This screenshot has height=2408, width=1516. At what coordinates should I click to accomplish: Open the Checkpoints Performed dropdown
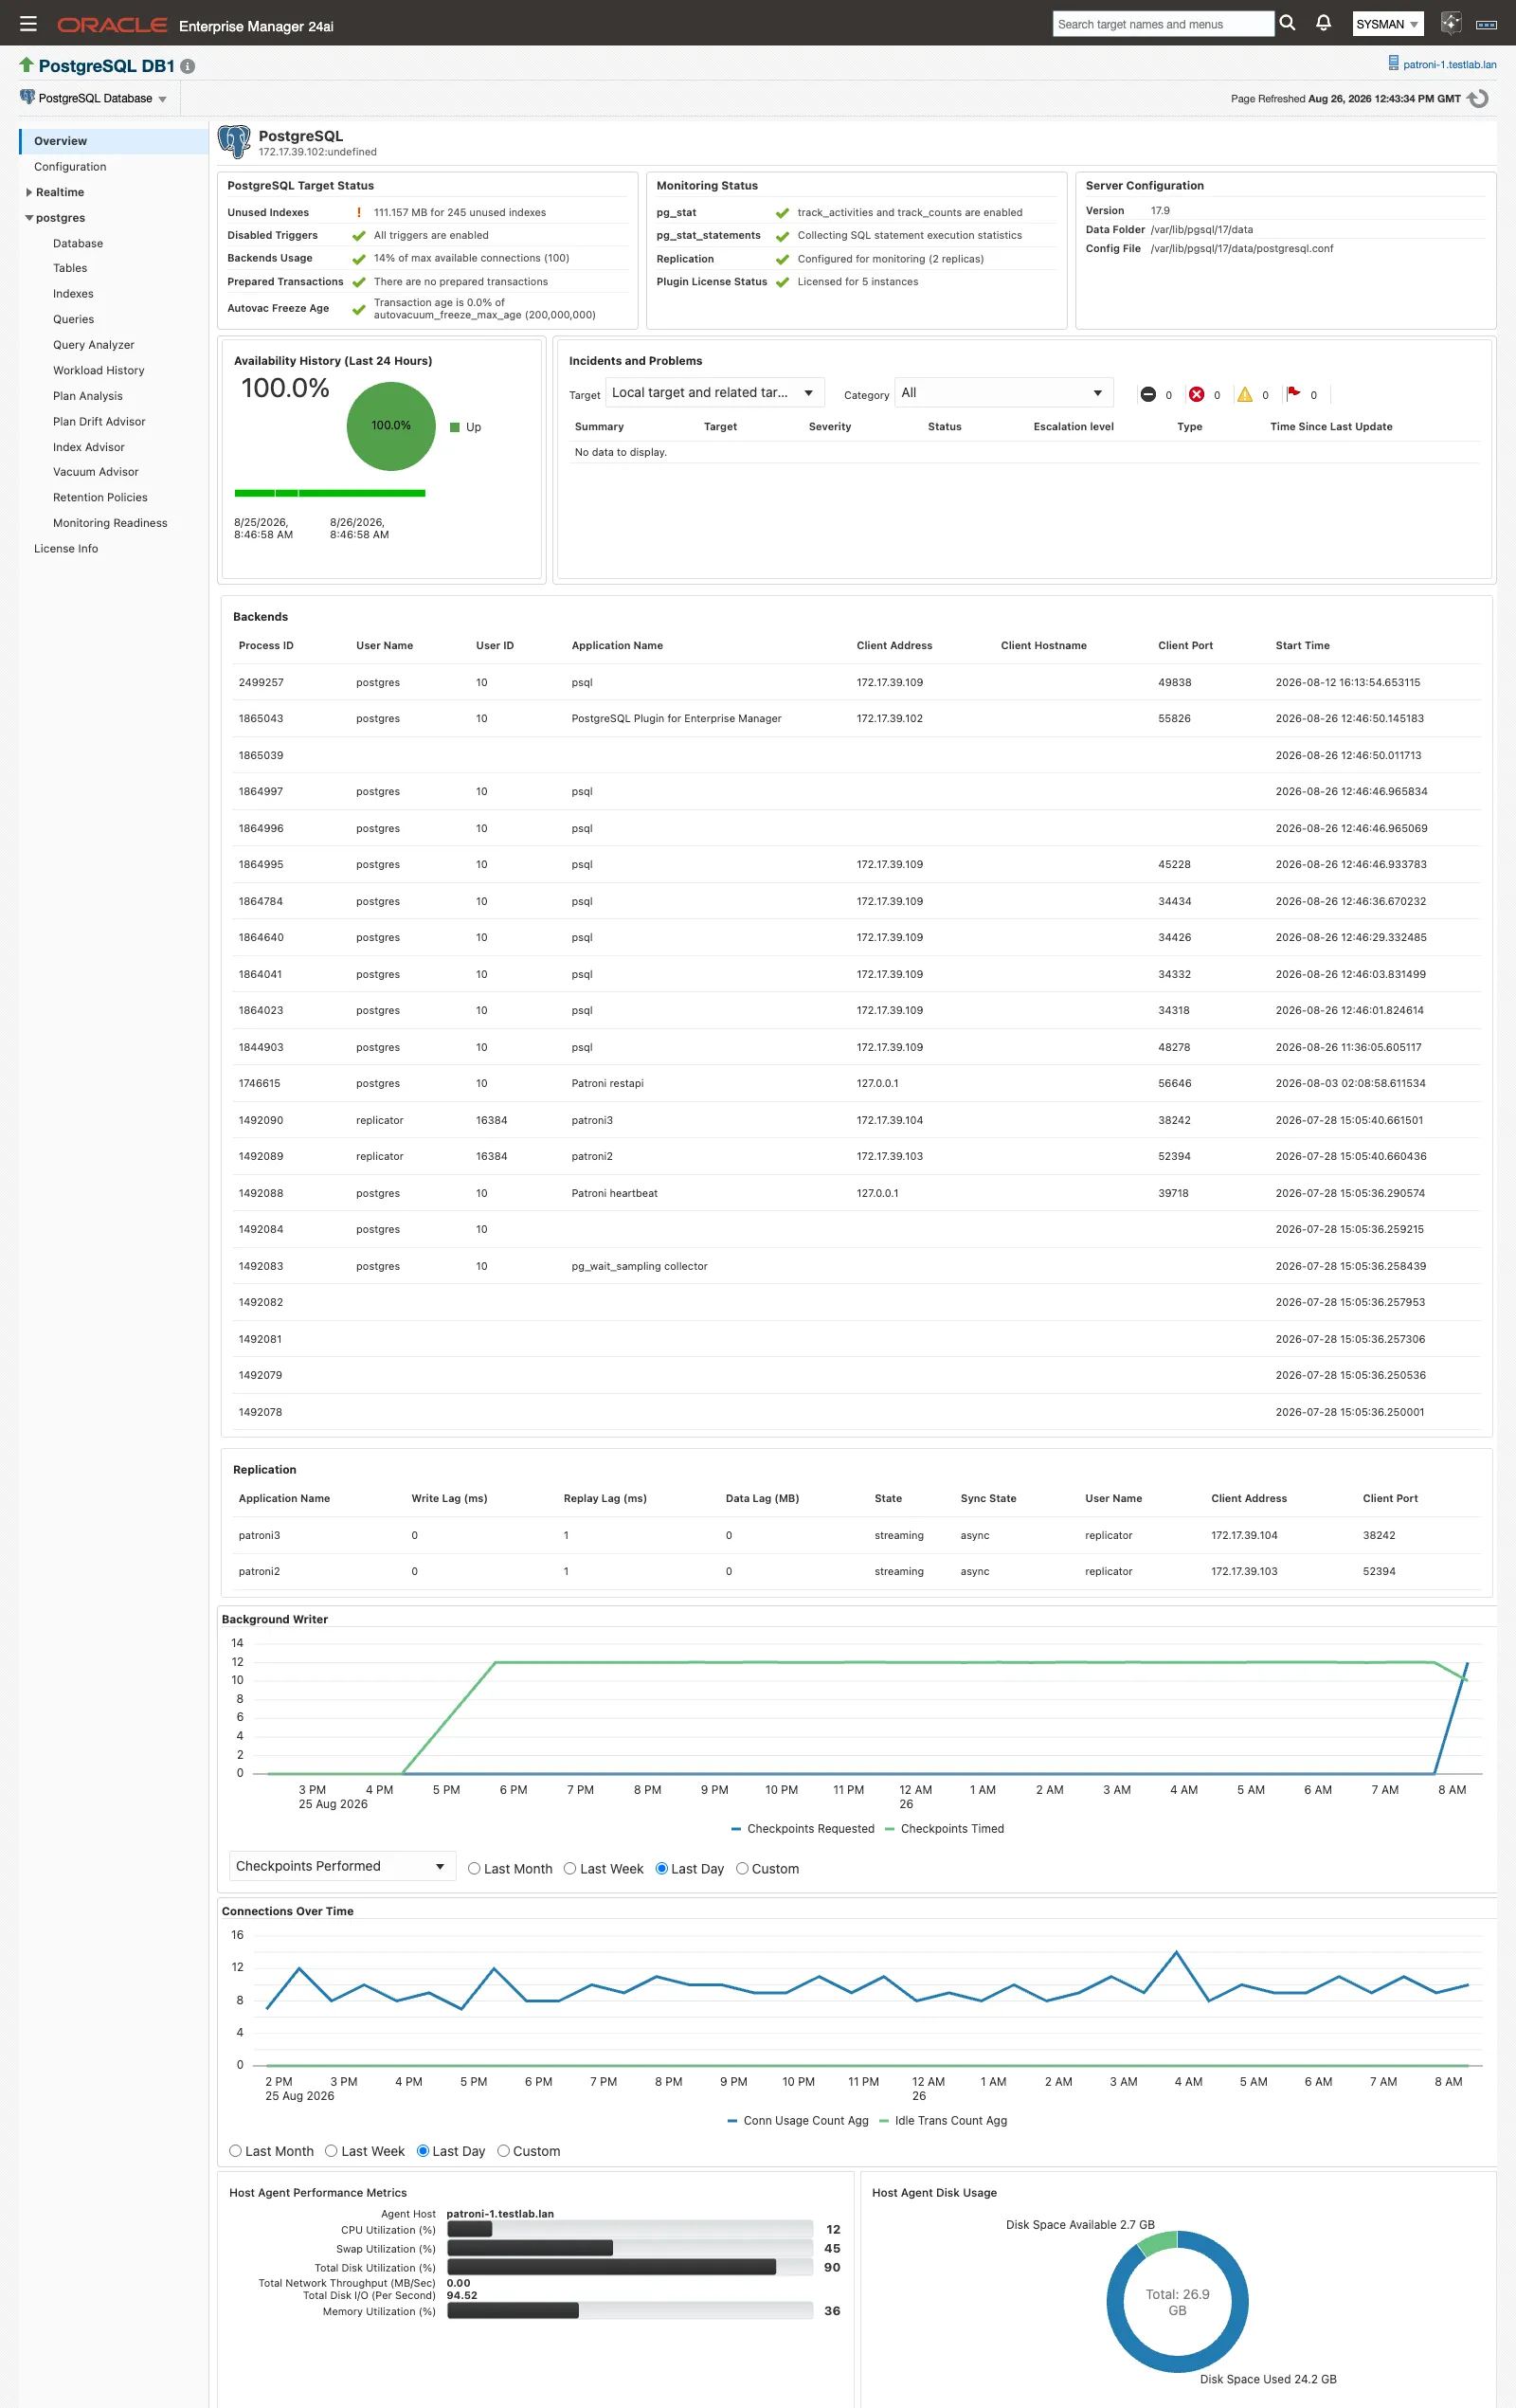342,1866
